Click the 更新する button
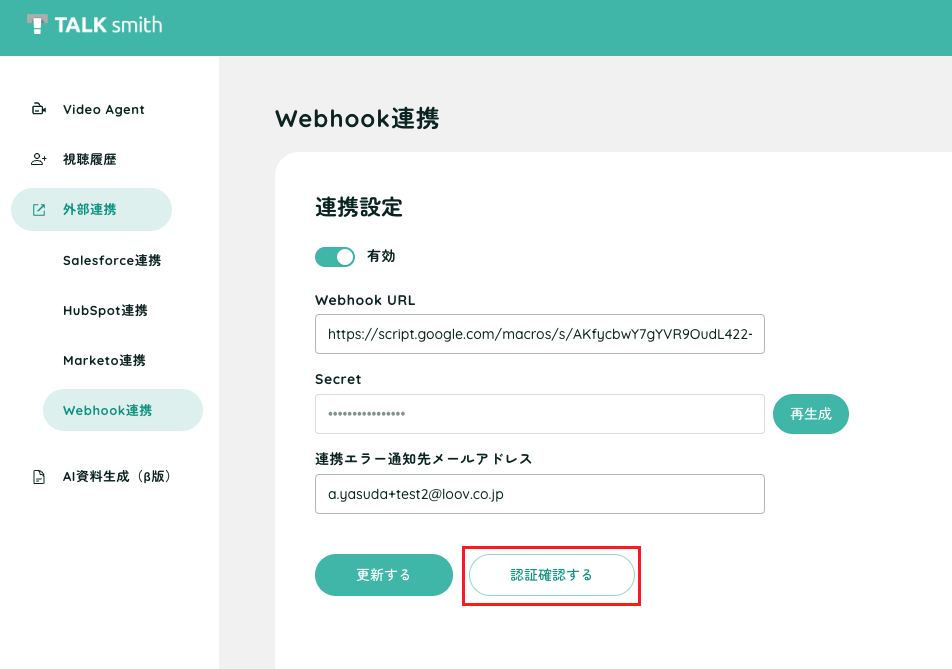 (384, 575)
